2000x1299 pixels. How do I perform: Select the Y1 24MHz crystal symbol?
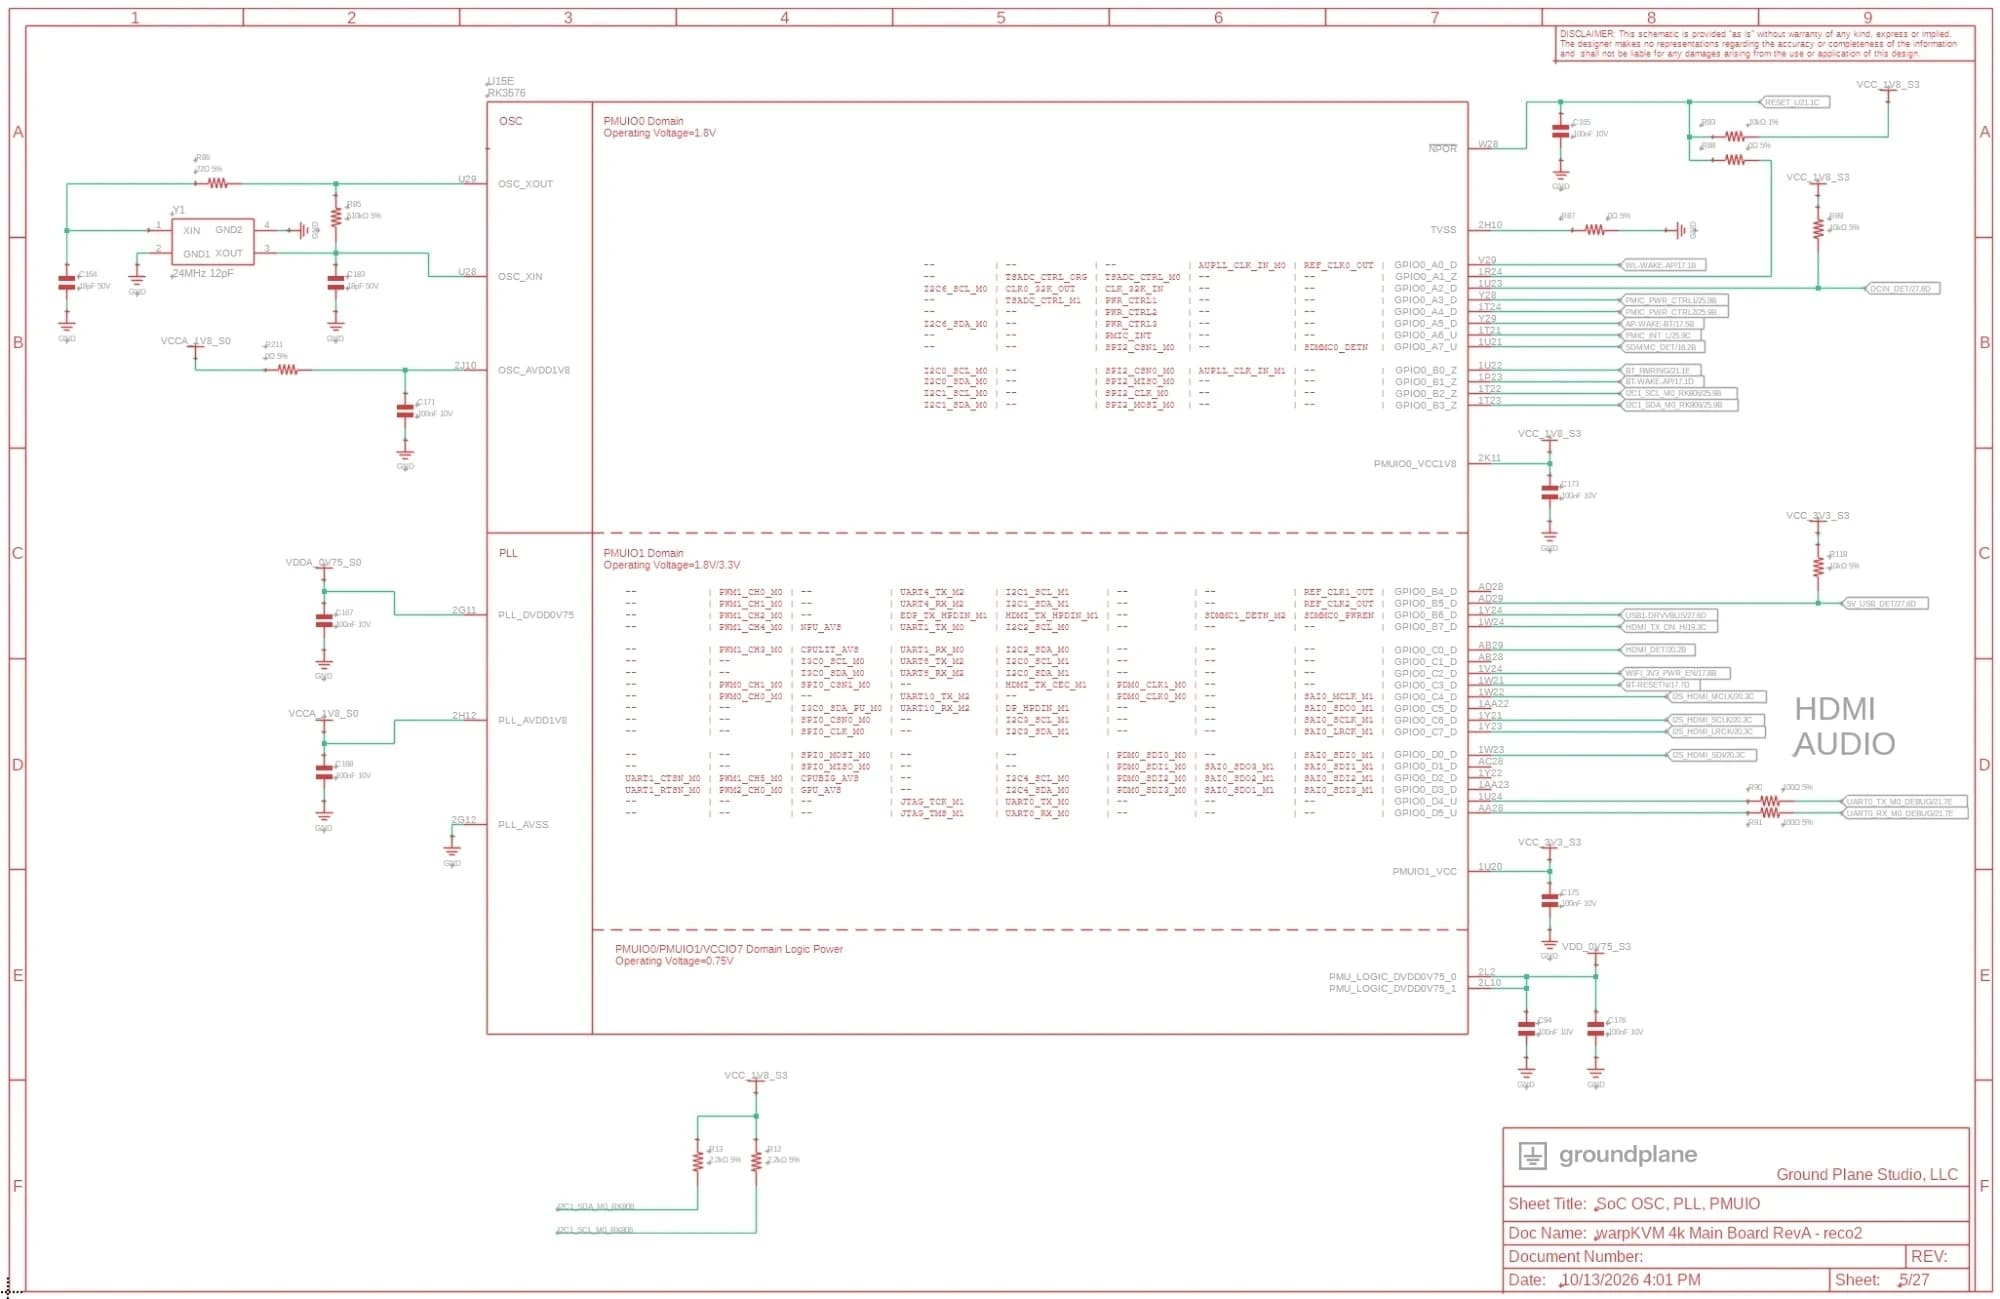pyautogui.click(x=212, y=241)
